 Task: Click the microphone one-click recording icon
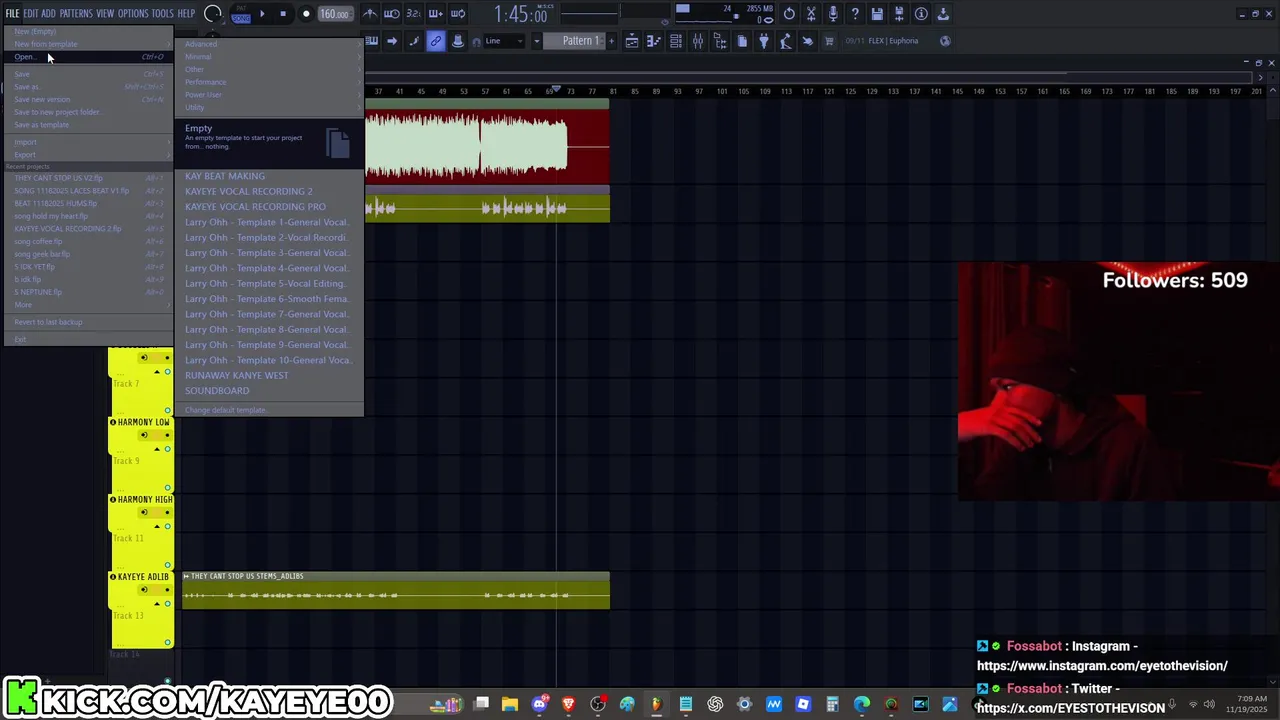point(833,14)
